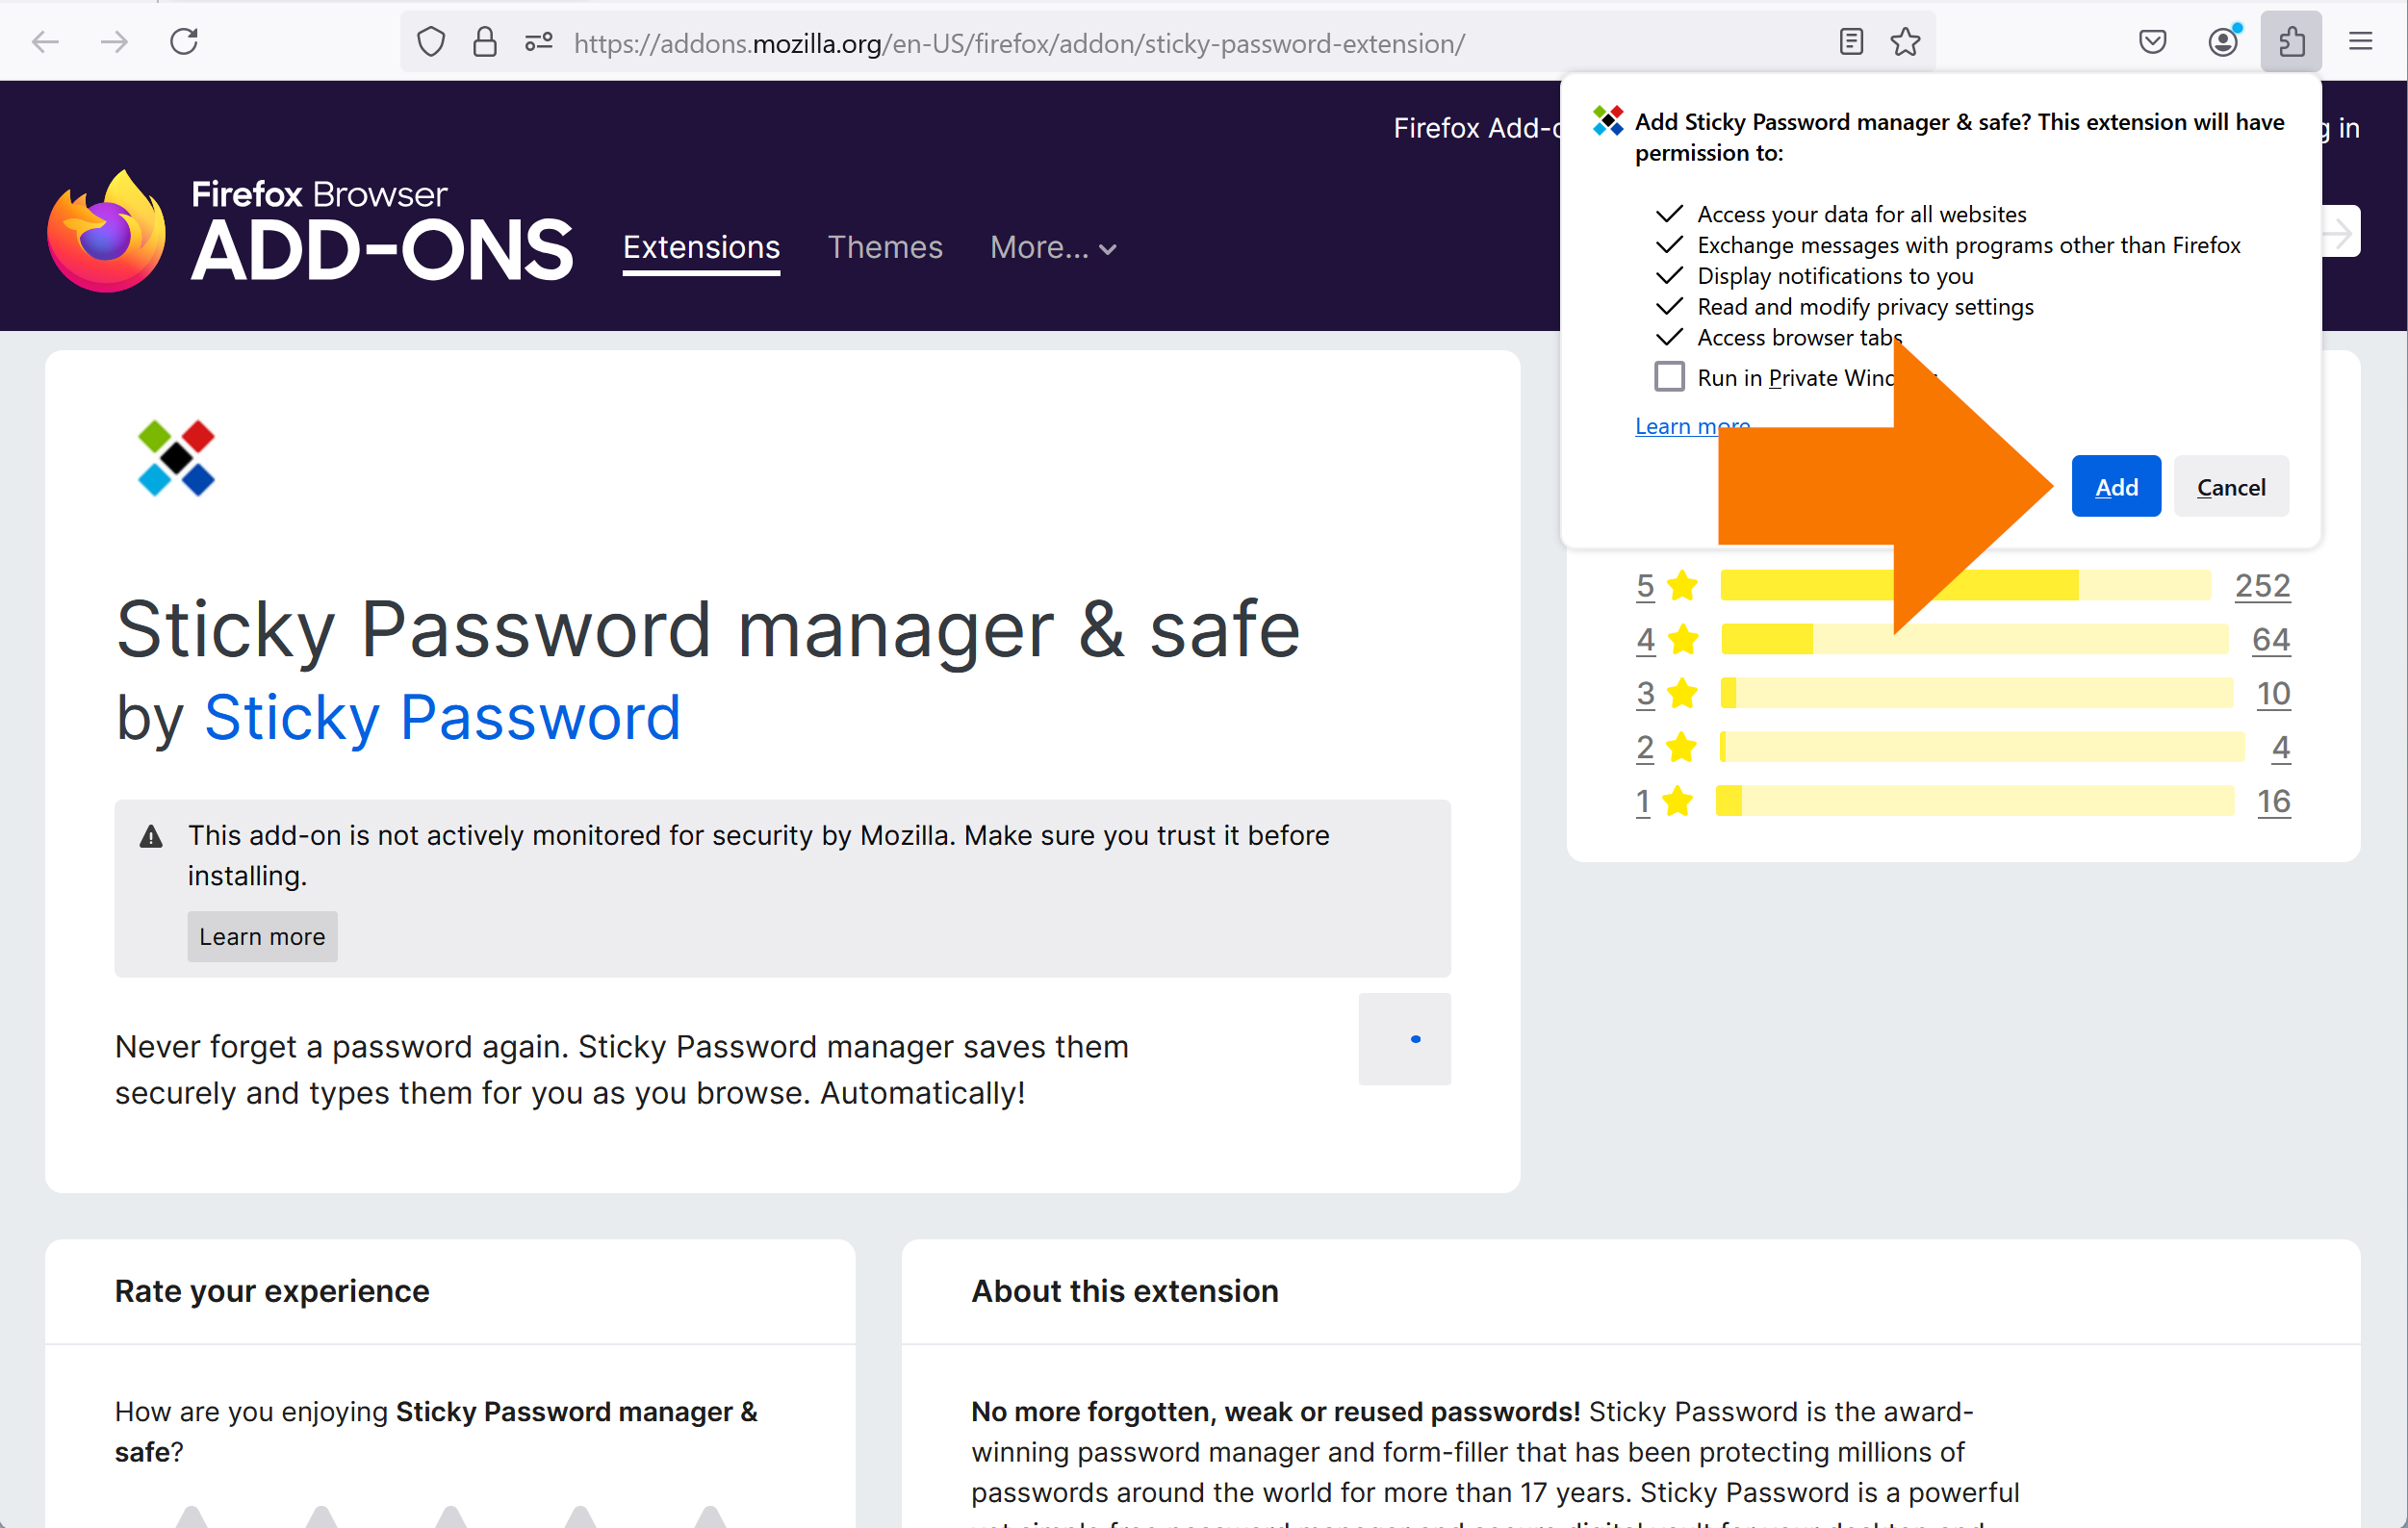Open the Extensions puzzle-piece button

coord(2291,42)
